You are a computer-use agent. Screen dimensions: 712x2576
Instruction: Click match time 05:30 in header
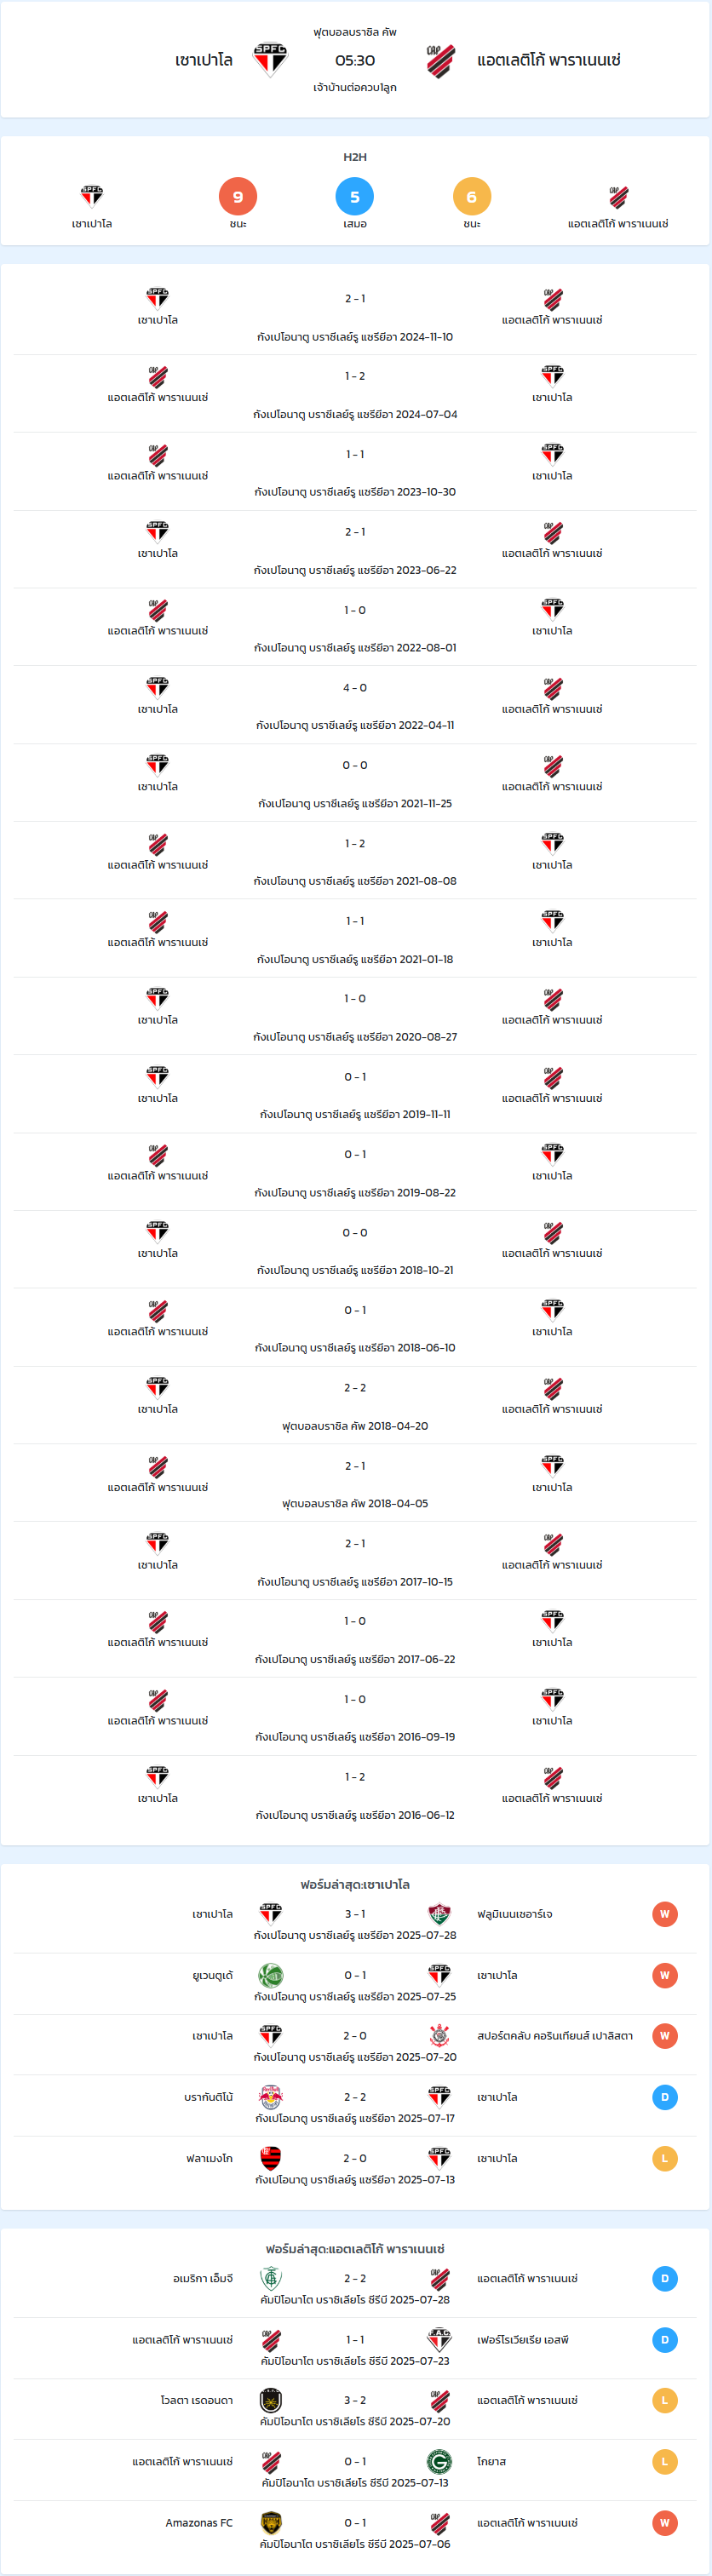[x=355, y=60]
